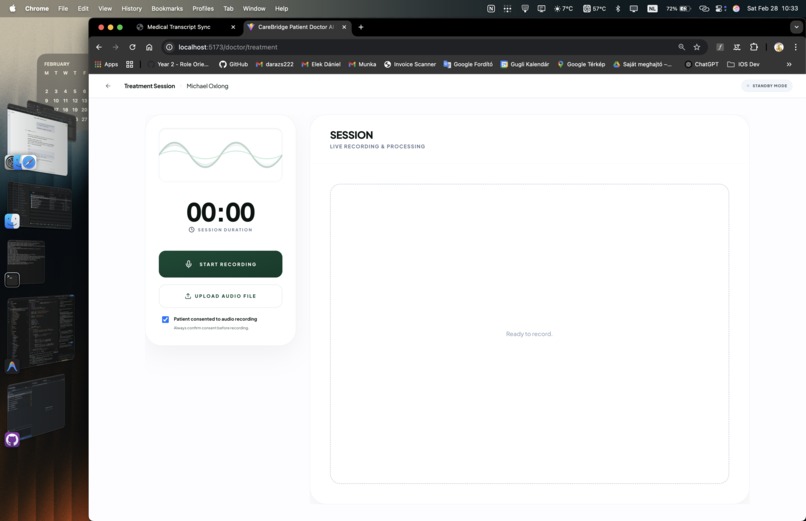The height and width of the screenshot is (521, 806).
Task: Open Year 2 - Role Orie... bookmark
Action: pyautogui.click(x=178, y=64)
